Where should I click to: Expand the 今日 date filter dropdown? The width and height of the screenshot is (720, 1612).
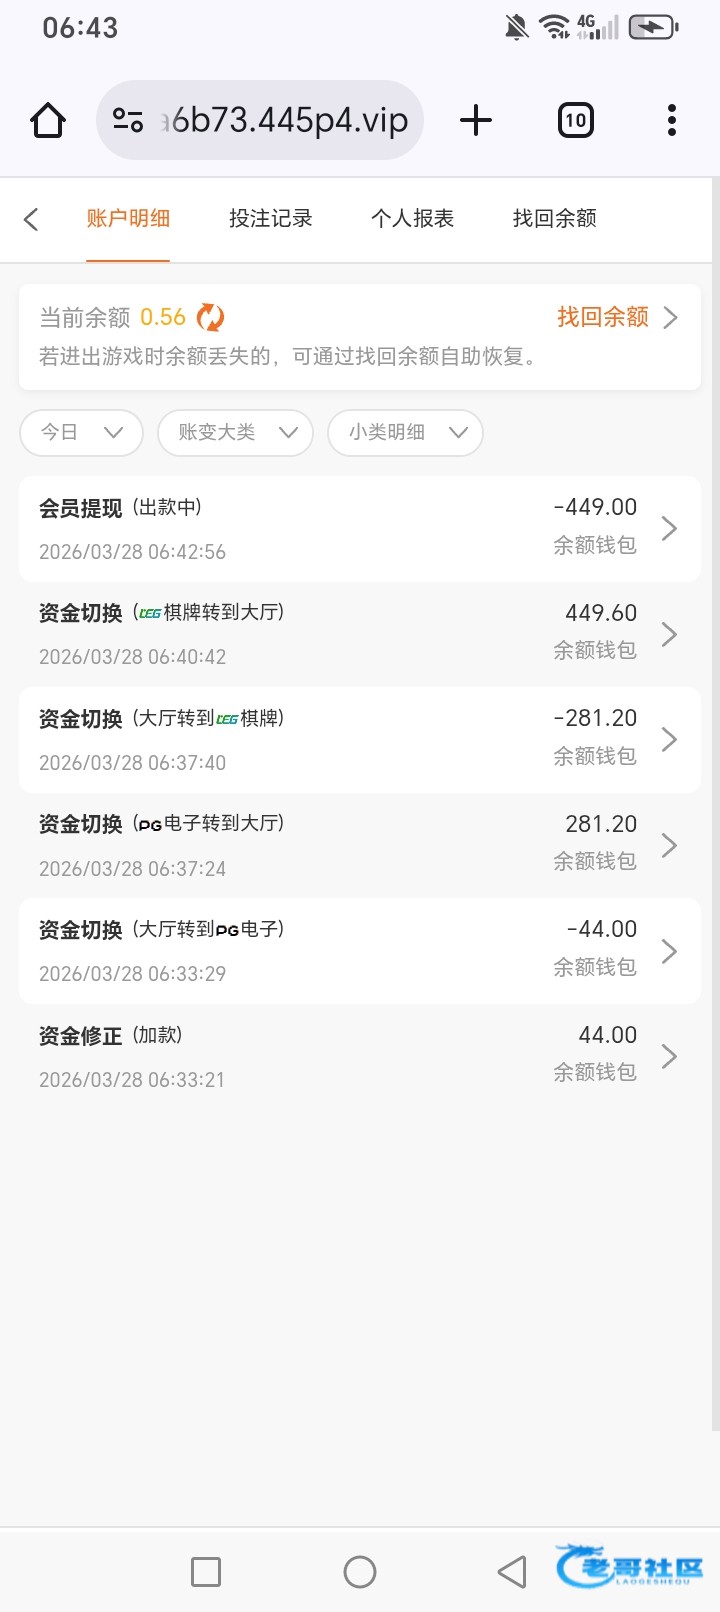pyautogui.click(x=81, y=433)
